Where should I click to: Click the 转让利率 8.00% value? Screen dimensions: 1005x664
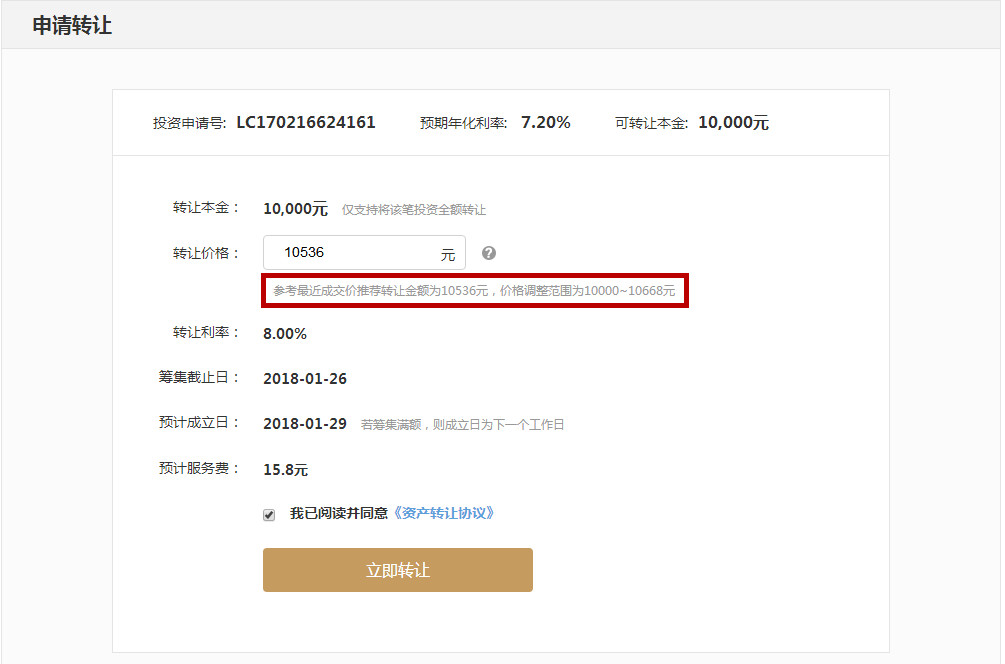click(285, 334)
